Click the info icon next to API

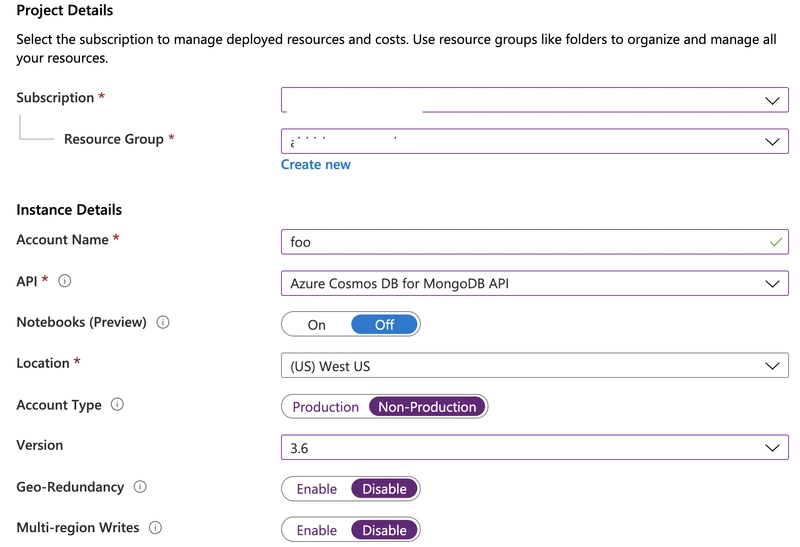click(x=65, y=281)
